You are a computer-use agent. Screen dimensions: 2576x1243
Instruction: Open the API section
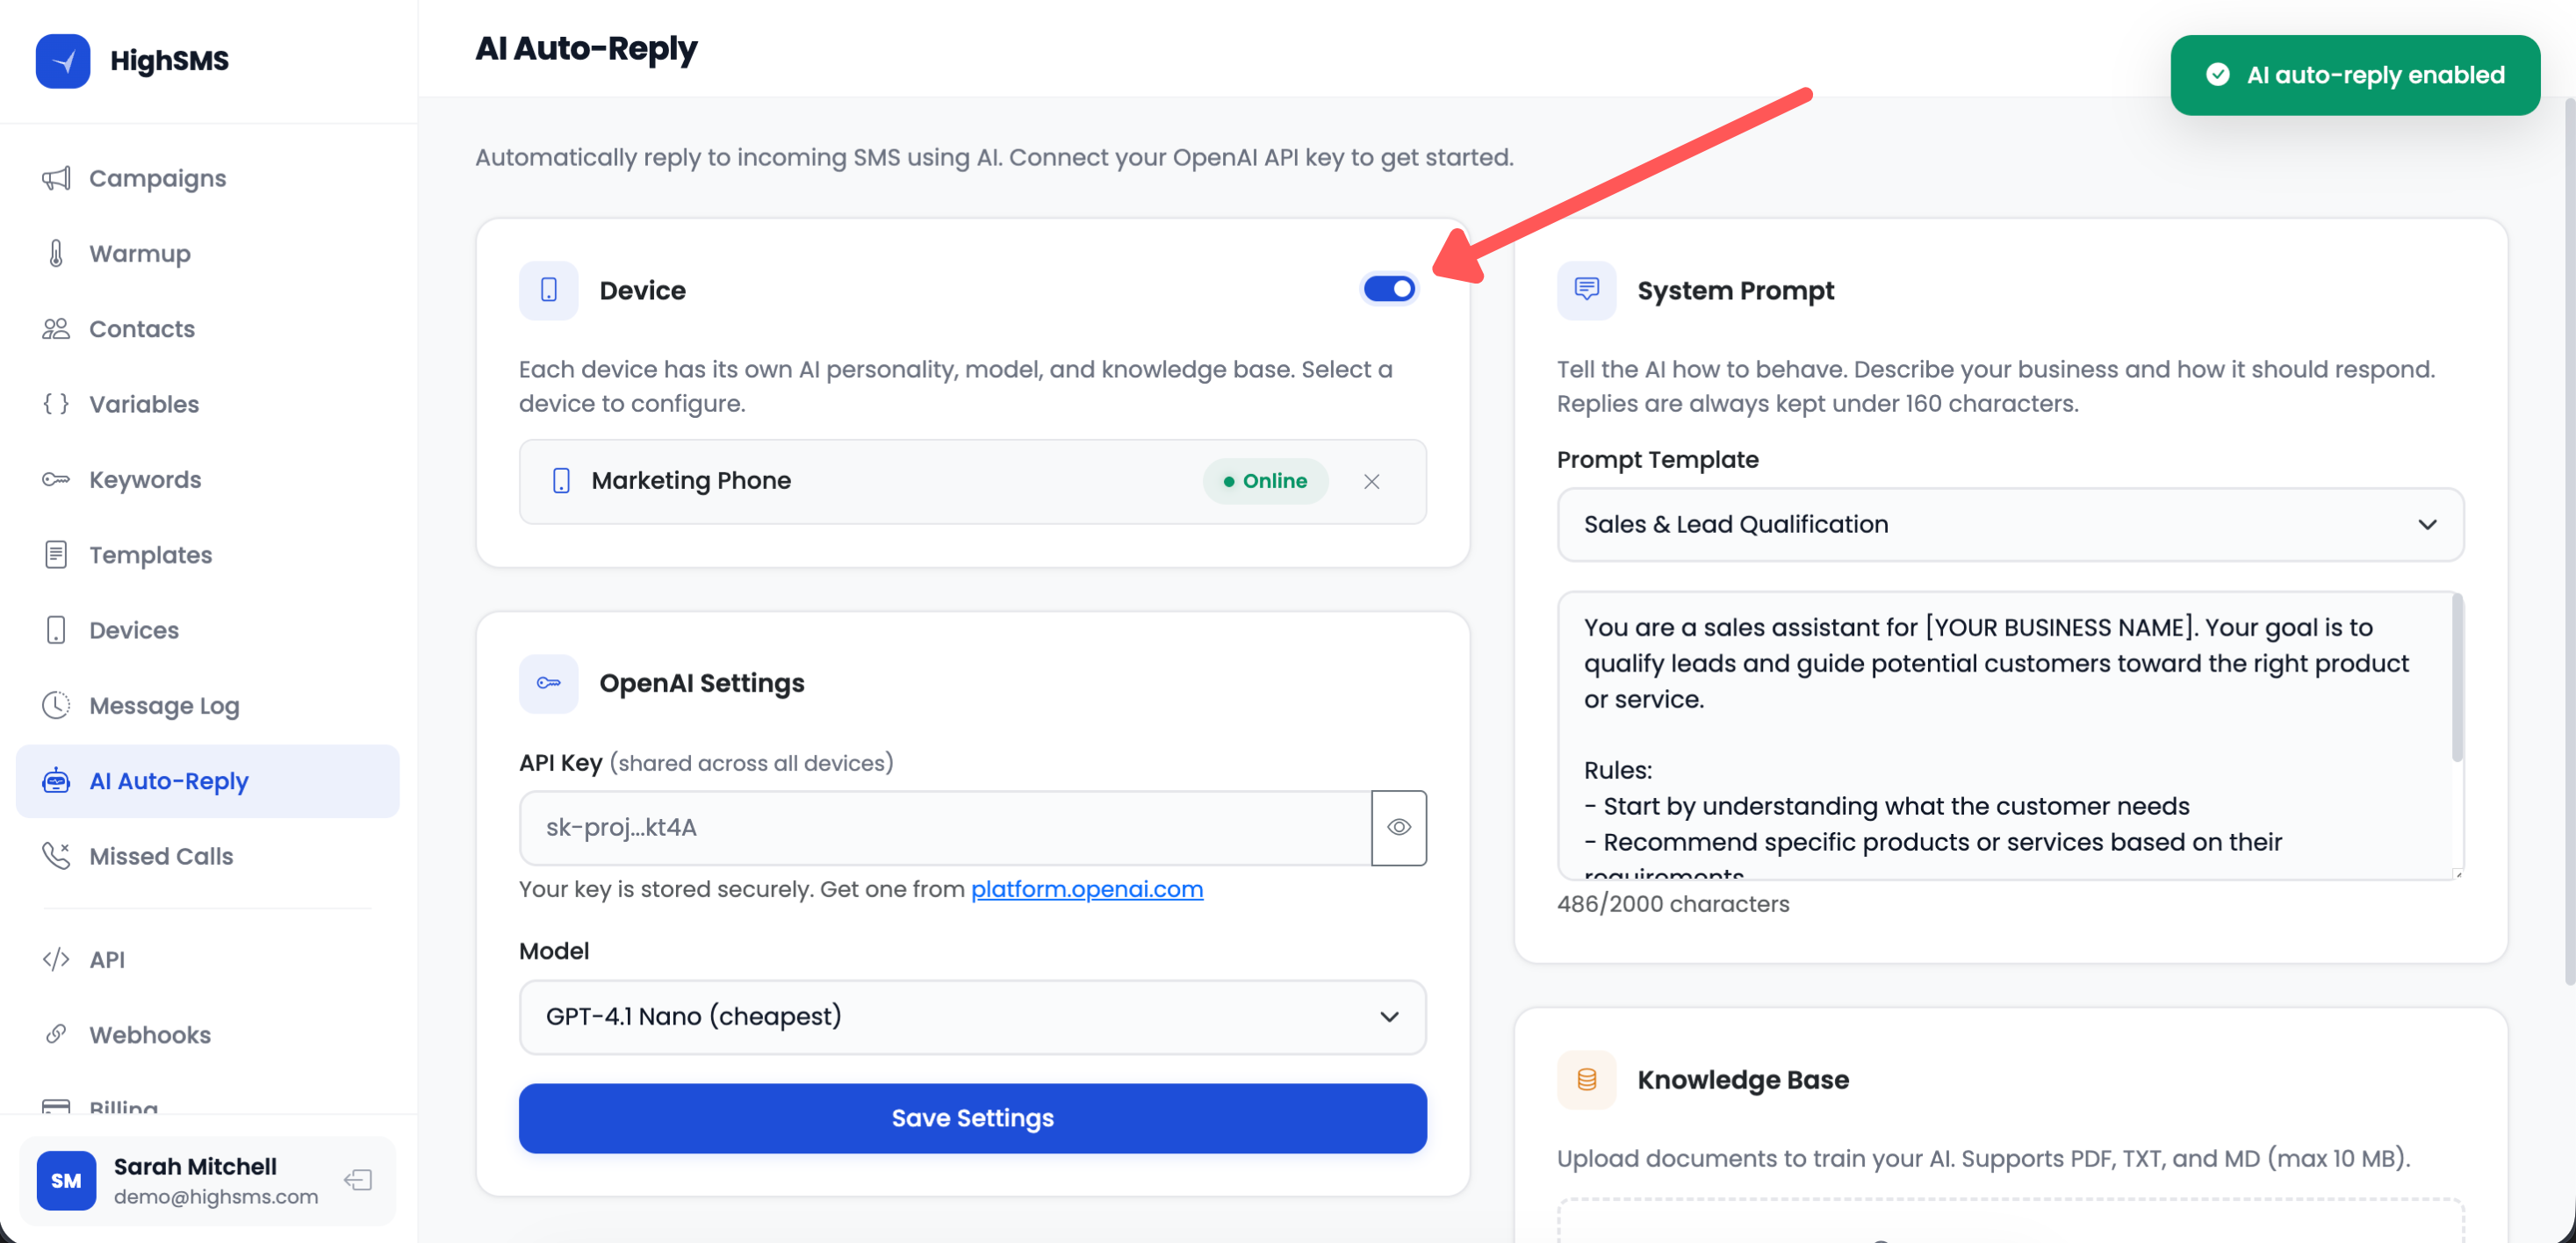(106, 959)
